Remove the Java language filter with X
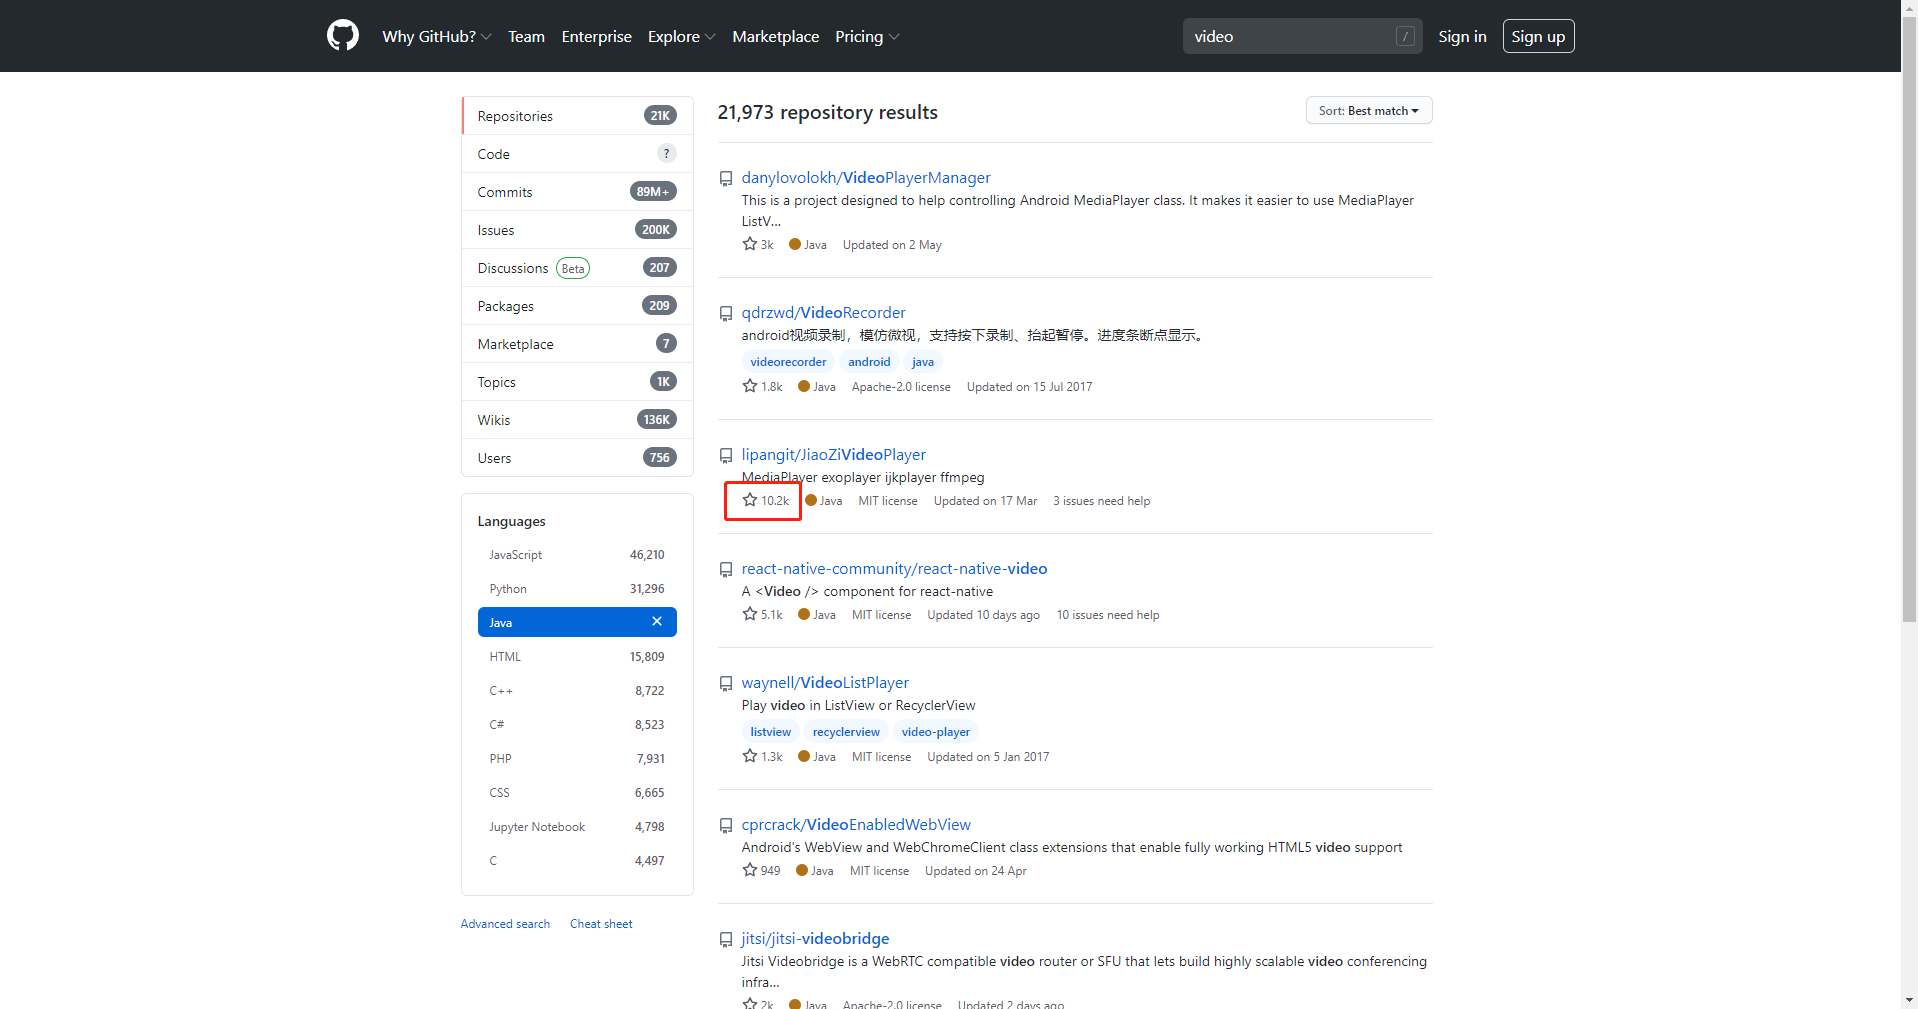The image size is (1918, 1009). [x=657, y=622]
